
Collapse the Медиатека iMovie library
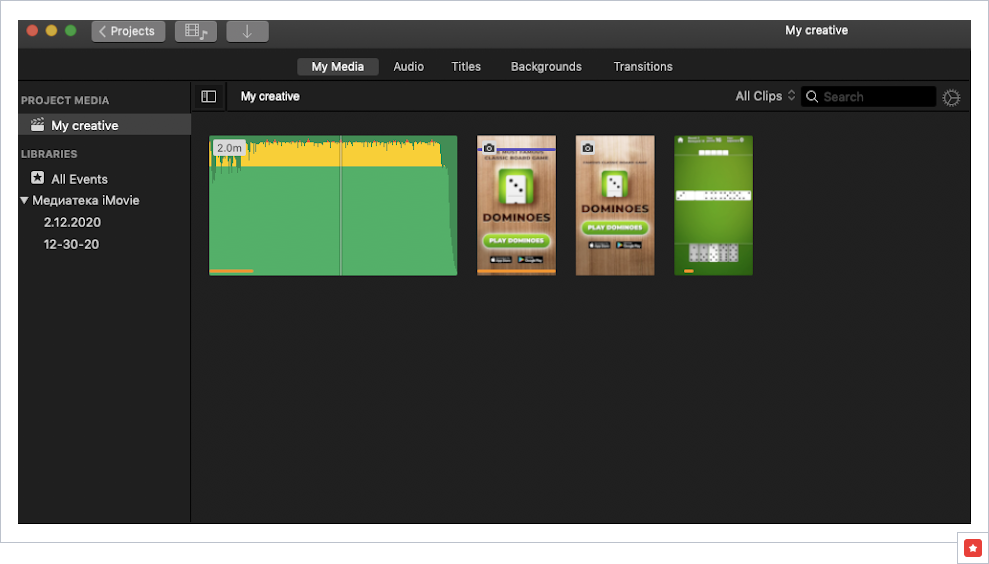pyautogui.click(x=25, y=200)
